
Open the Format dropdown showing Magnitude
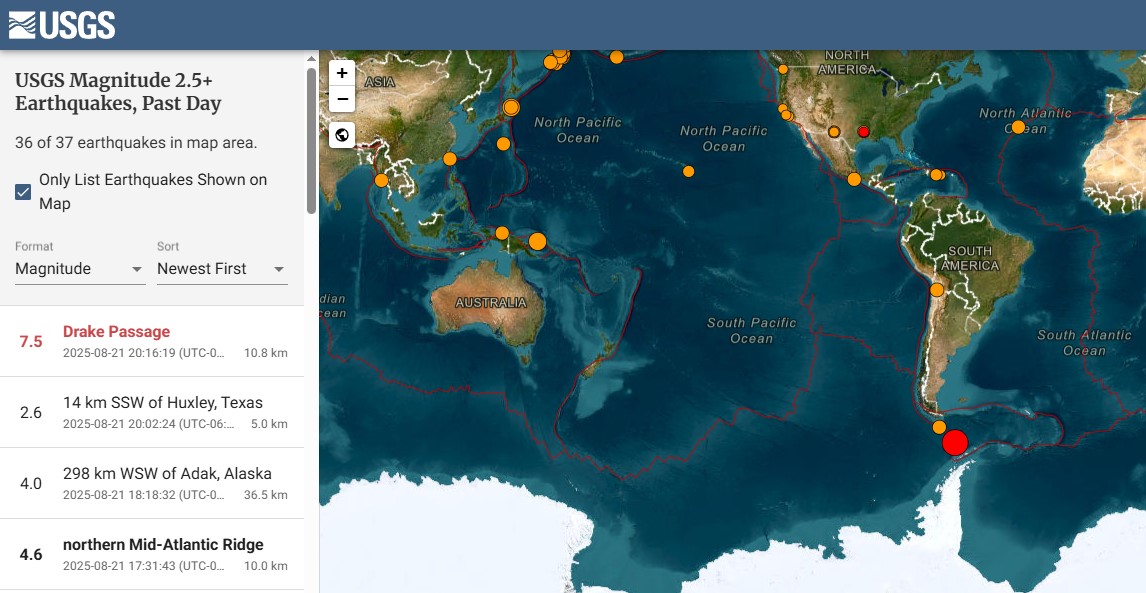click(80, 268)
